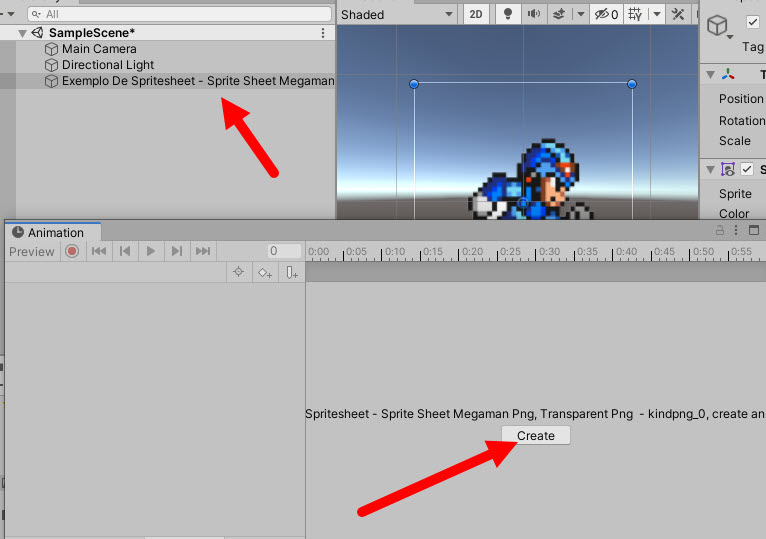Open scene effects dropdown arrow
The image size is (766, 539).
tap(580, 14)
